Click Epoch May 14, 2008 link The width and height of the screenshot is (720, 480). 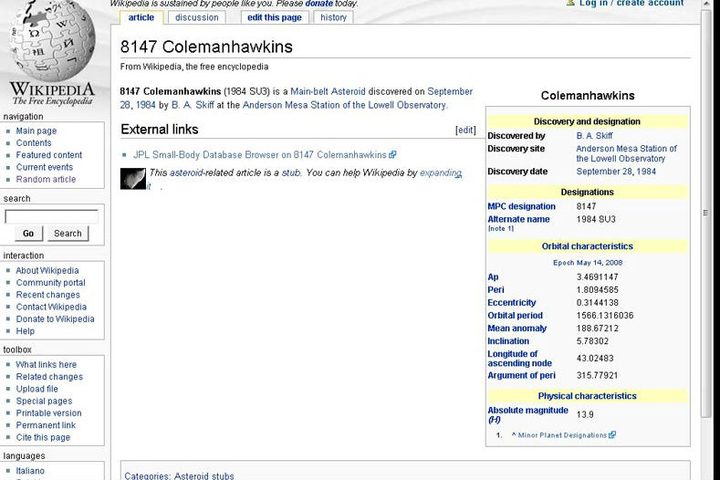pyautogui.click(x=587, y=263)
